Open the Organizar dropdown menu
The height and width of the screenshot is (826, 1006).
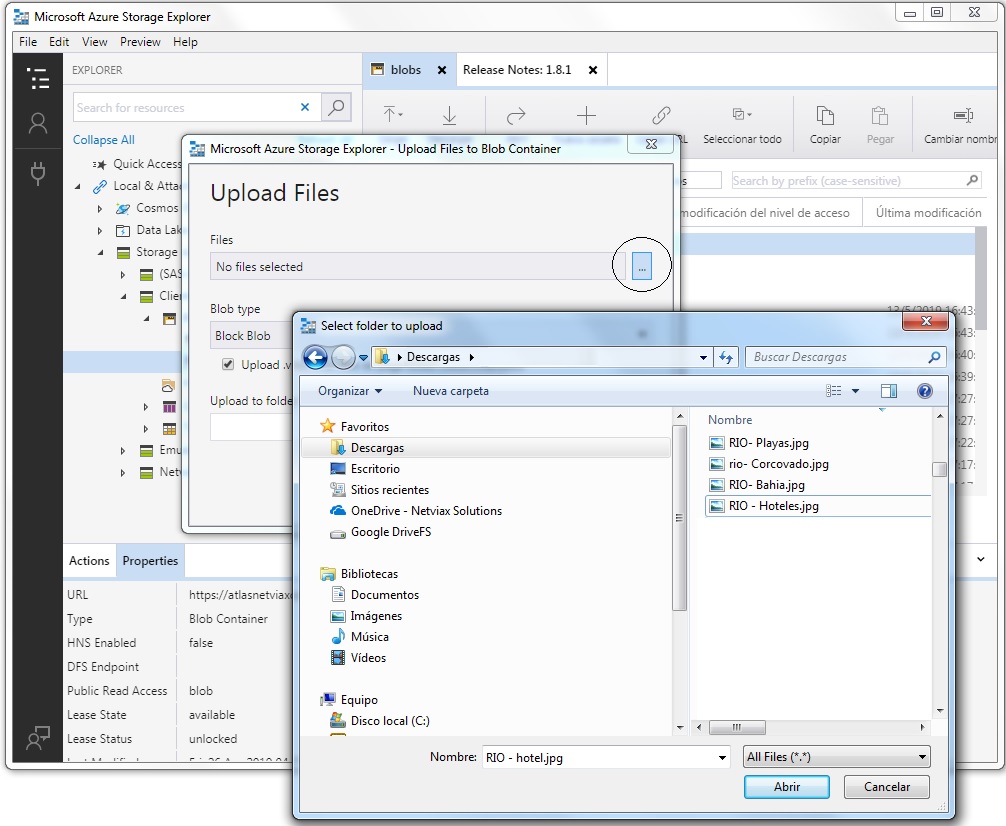click(x=350, y=391)
